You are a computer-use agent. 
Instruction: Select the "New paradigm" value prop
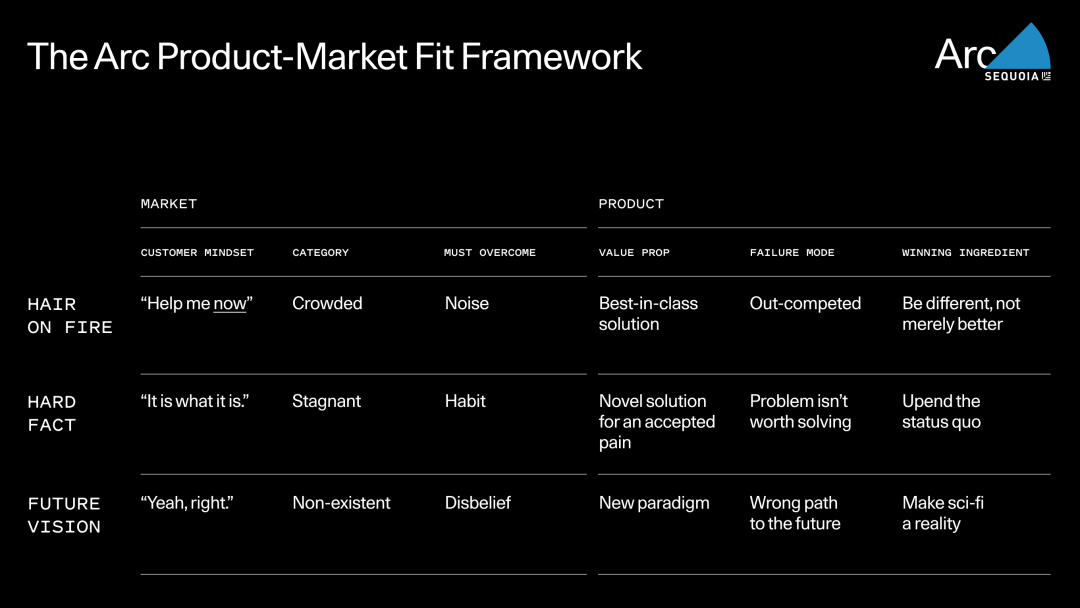tap(654, 503)
